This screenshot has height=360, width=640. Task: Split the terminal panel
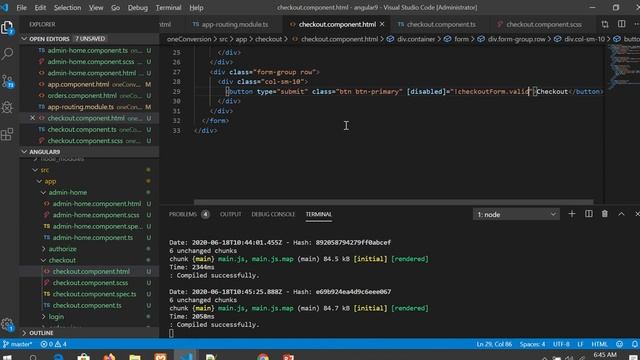pyautogui.click(x=589, y=214)
